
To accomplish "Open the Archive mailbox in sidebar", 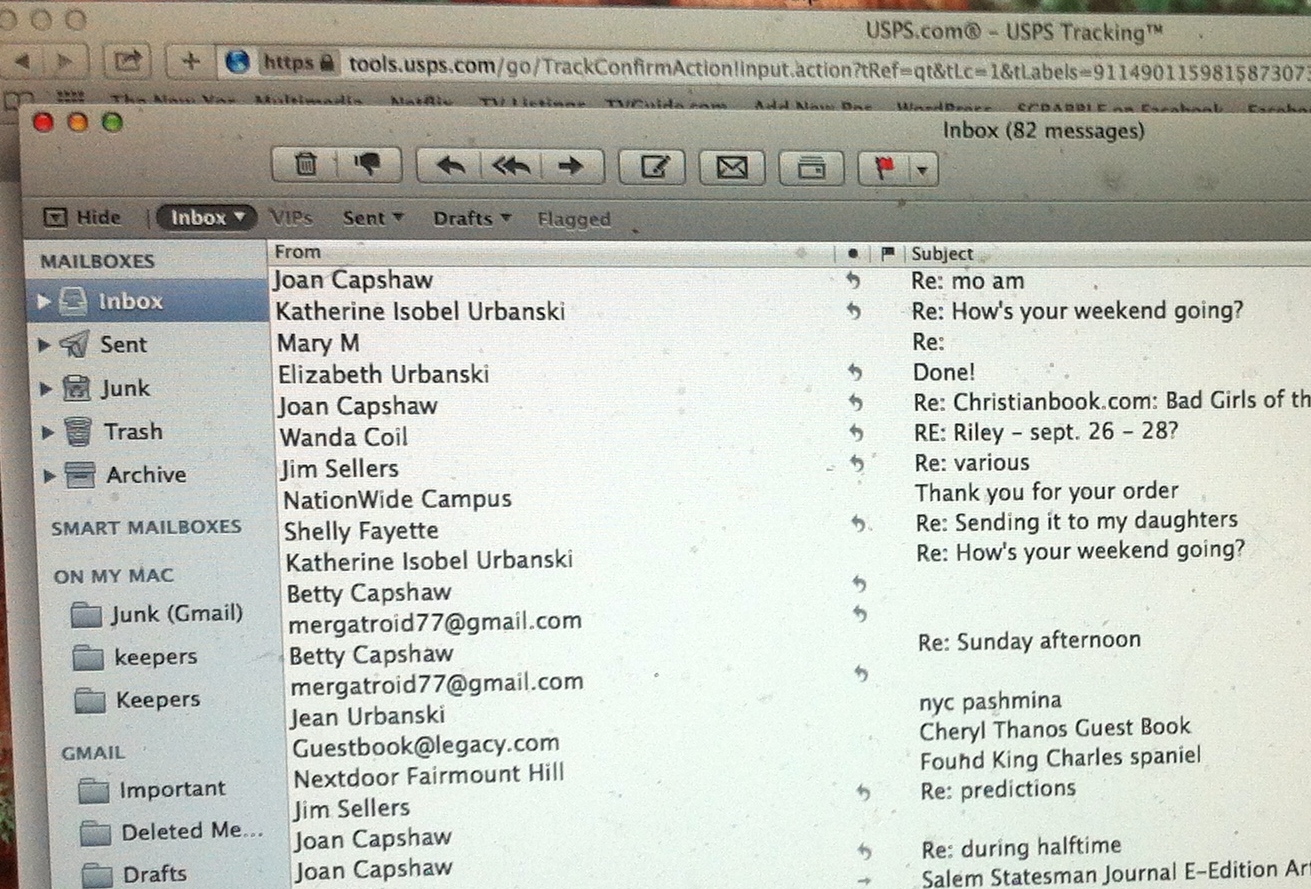I will 145,475.
